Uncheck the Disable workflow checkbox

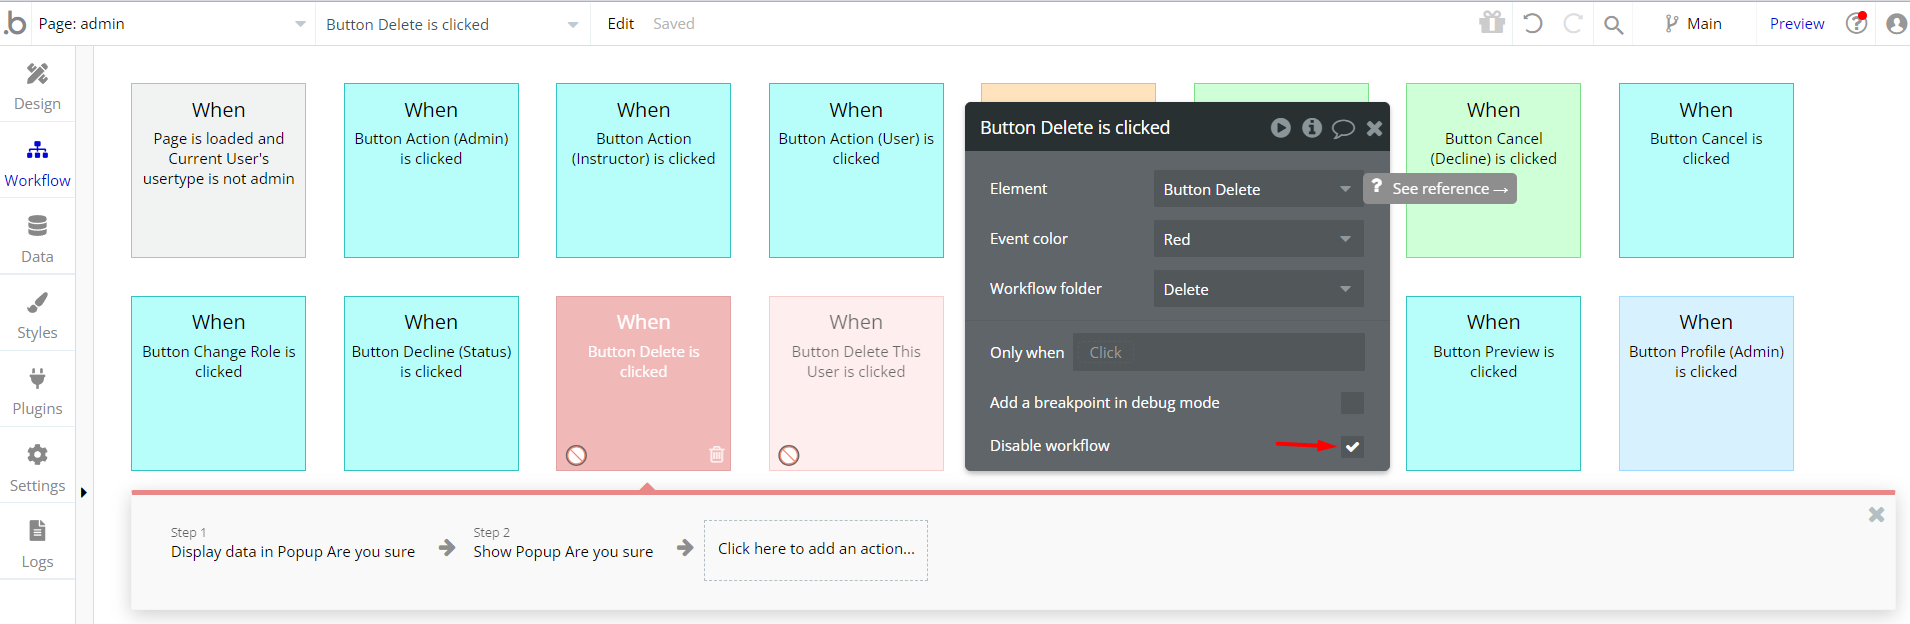pyautogui.click(x=1352, y=446)
